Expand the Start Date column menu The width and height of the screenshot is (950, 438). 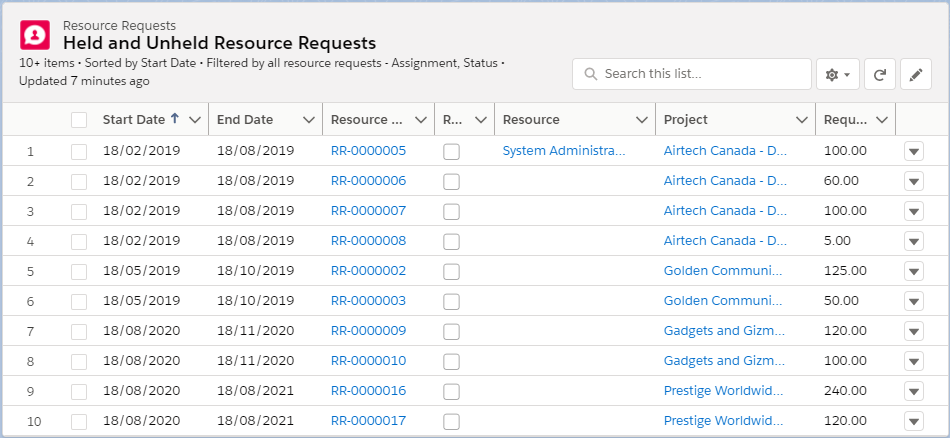[x=194, y=120]
